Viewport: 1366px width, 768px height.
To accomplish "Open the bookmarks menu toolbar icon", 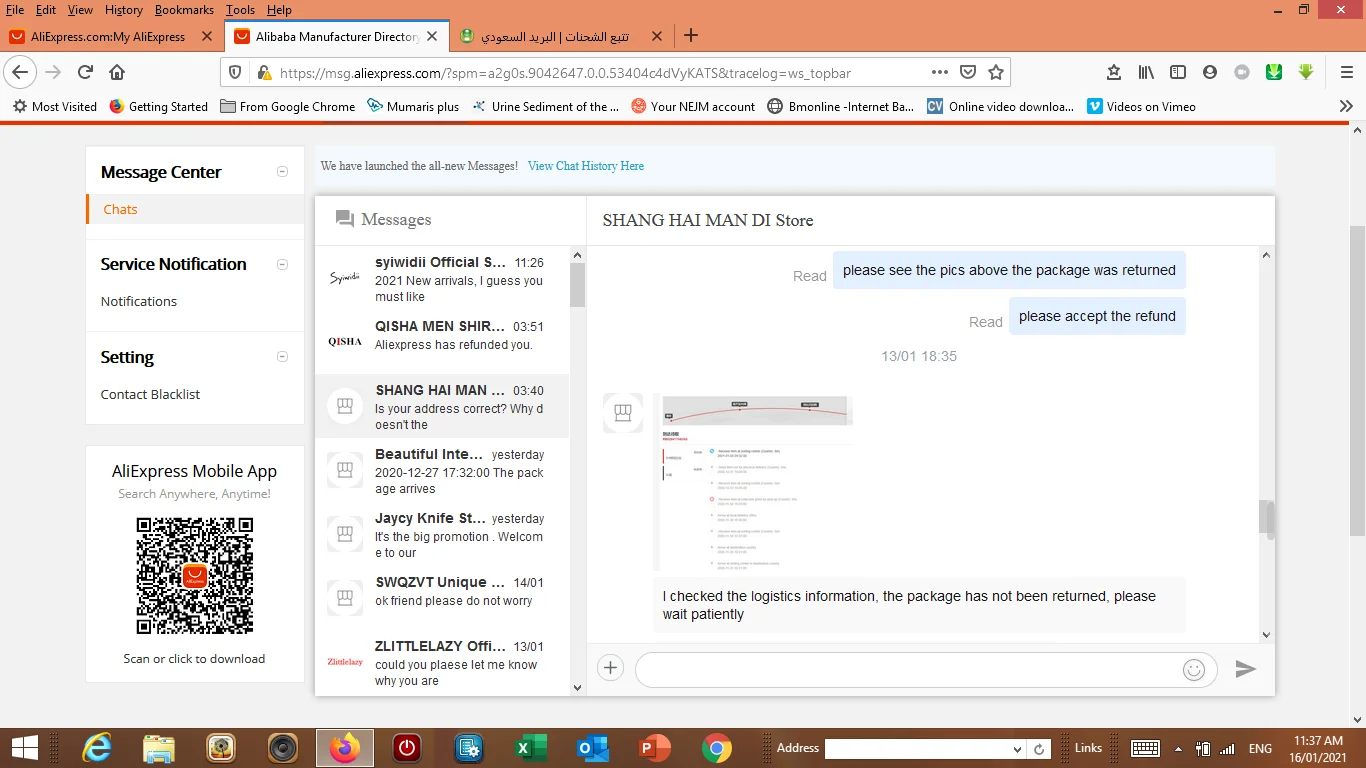I will pos(1114,72).
